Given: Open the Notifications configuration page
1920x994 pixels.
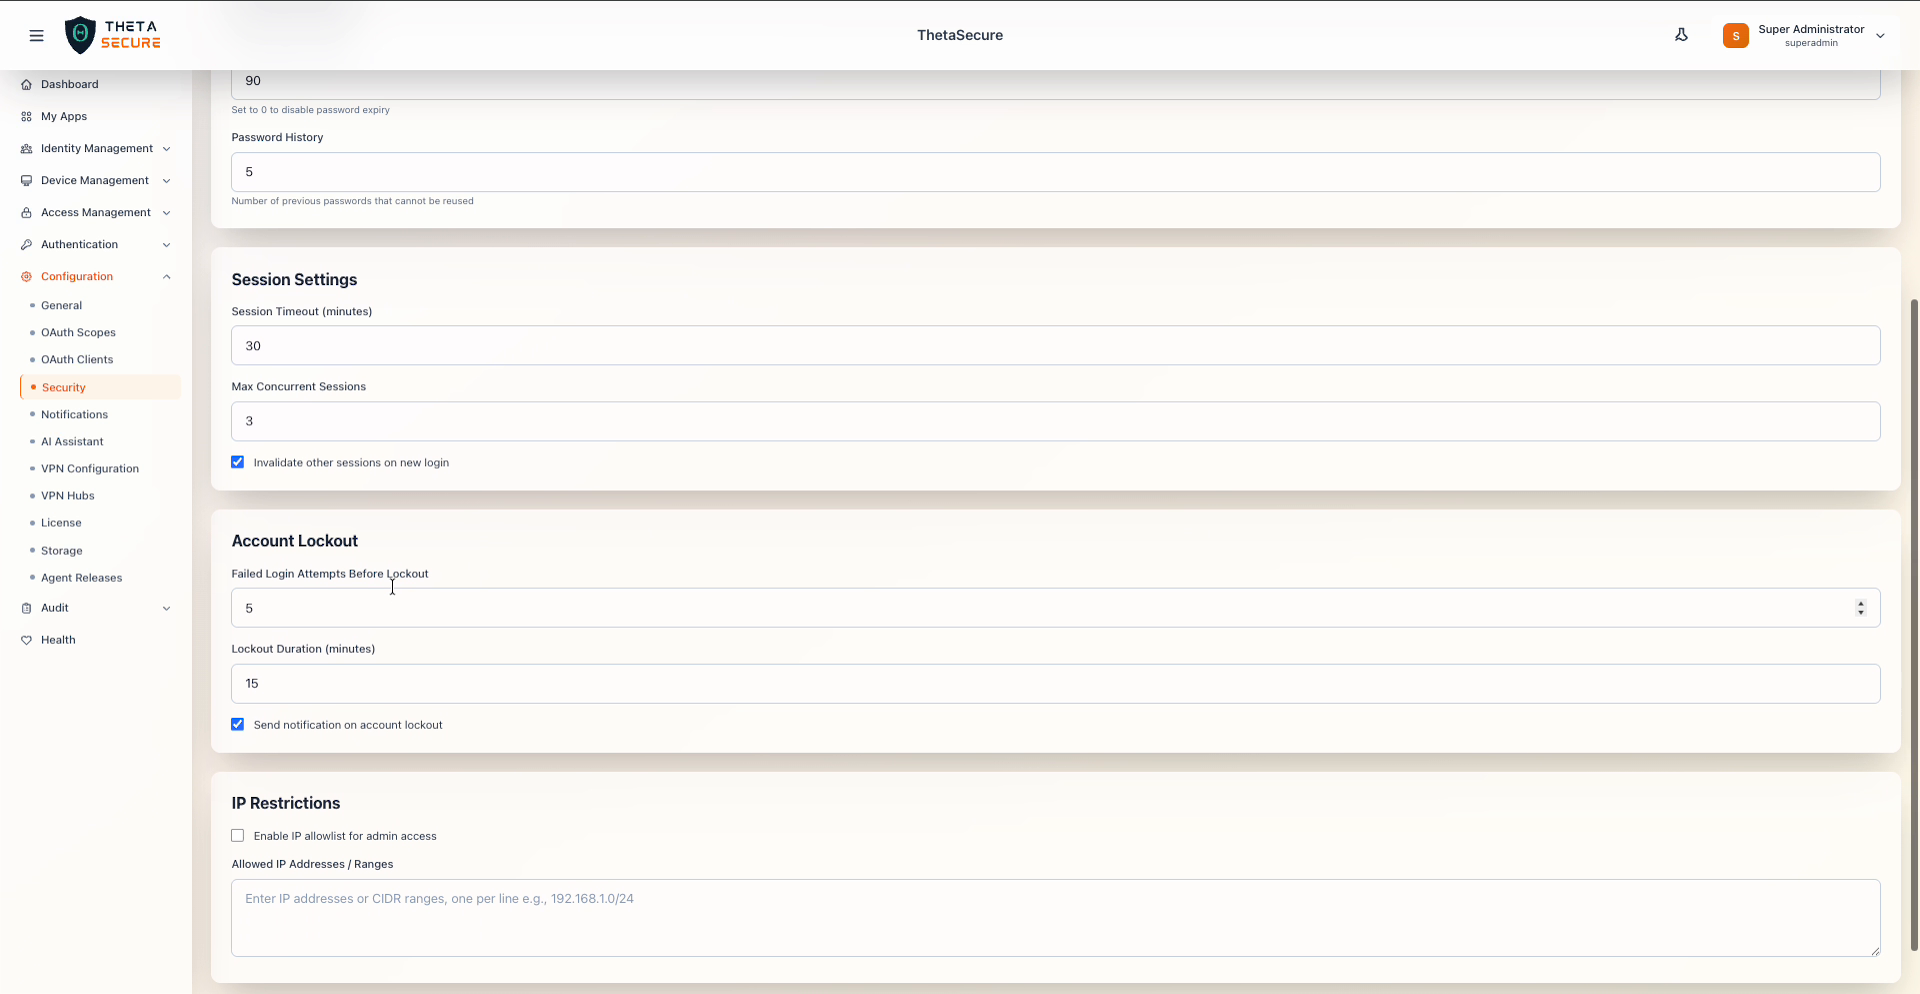Looking at the screenshot, I should click(x=73, y=414).
